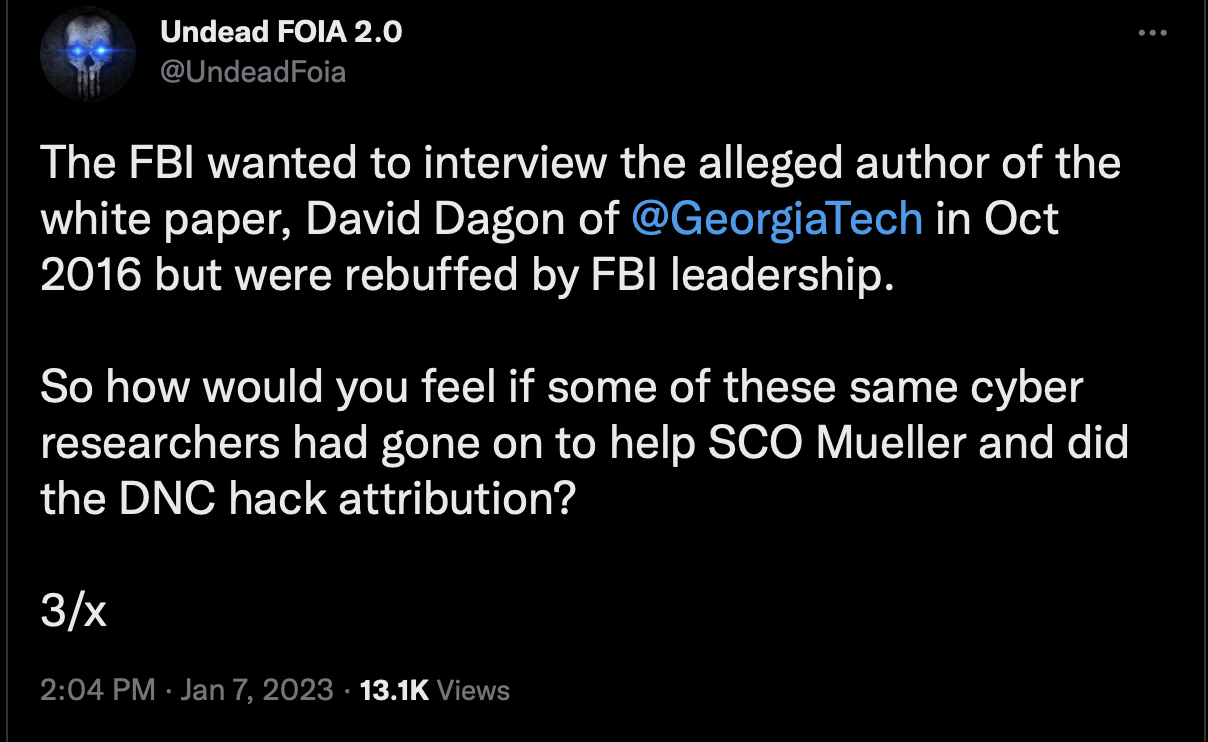This screenshot has width=1208, height=742.
Task: Follow the @GeorgiaTech mention link
Action: (x=778, y=217)
